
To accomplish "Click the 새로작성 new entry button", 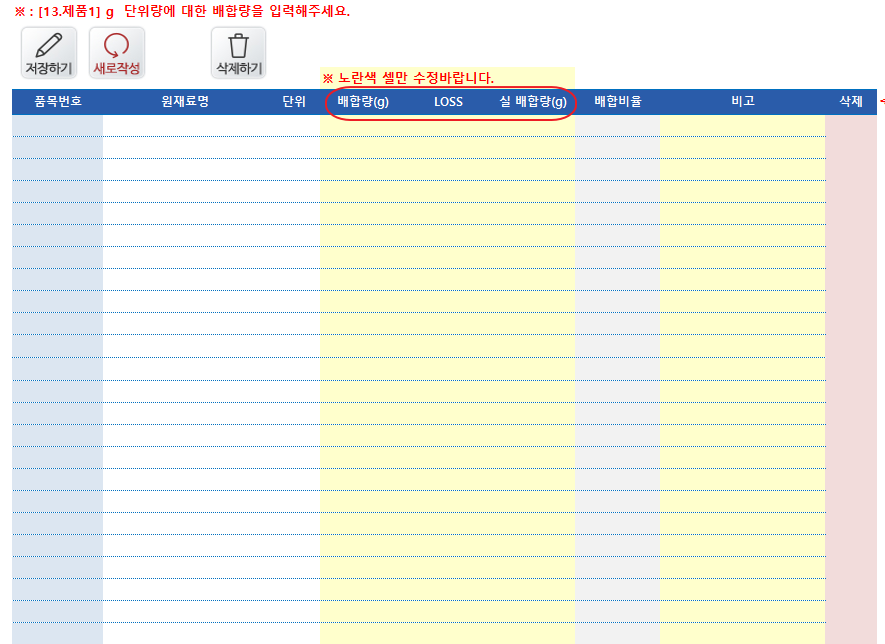I will [117, 52].
